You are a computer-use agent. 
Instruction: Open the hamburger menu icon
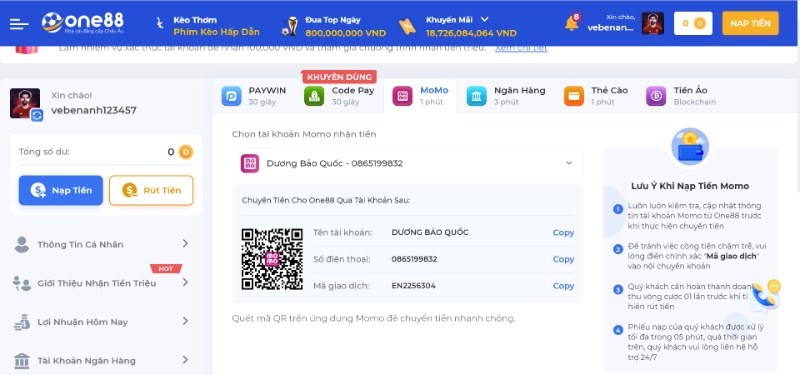tap(19, 24)
